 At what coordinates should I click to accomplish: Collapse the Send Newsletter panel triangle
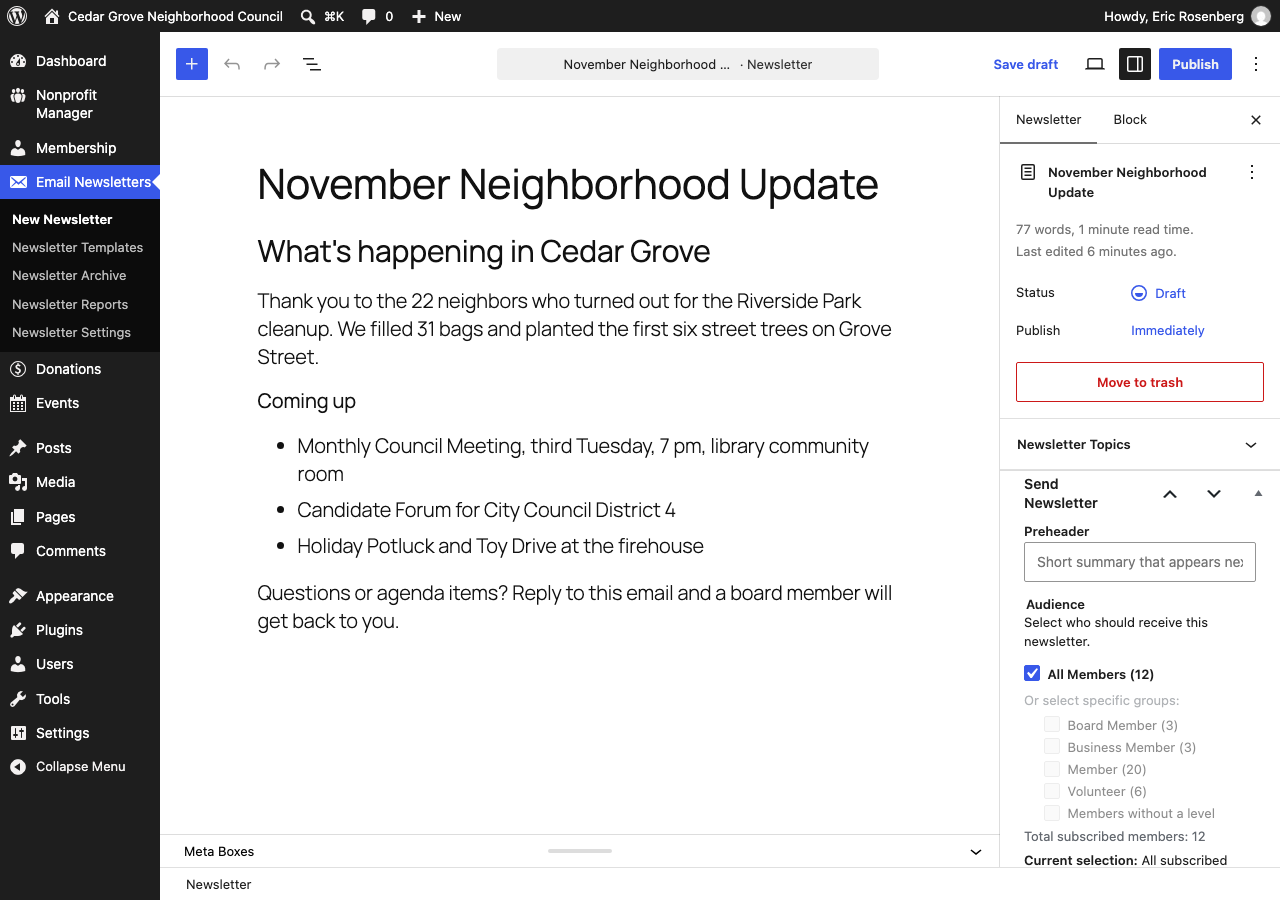pos(1258,493)
